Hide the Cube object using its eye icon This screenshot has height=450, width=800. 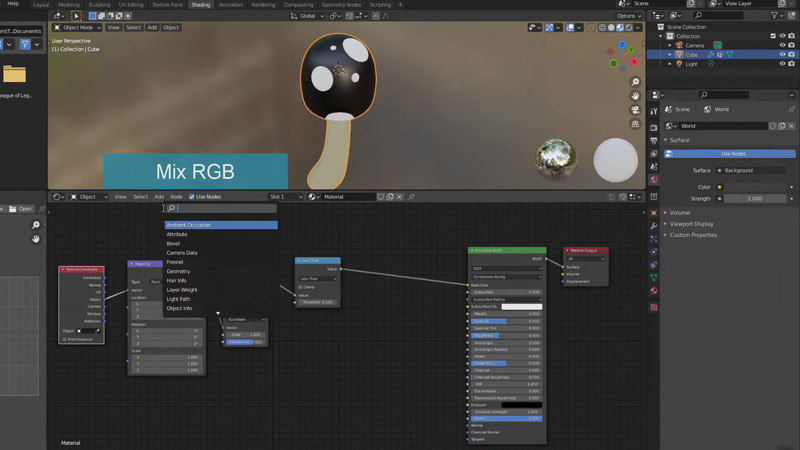(782, 54)
